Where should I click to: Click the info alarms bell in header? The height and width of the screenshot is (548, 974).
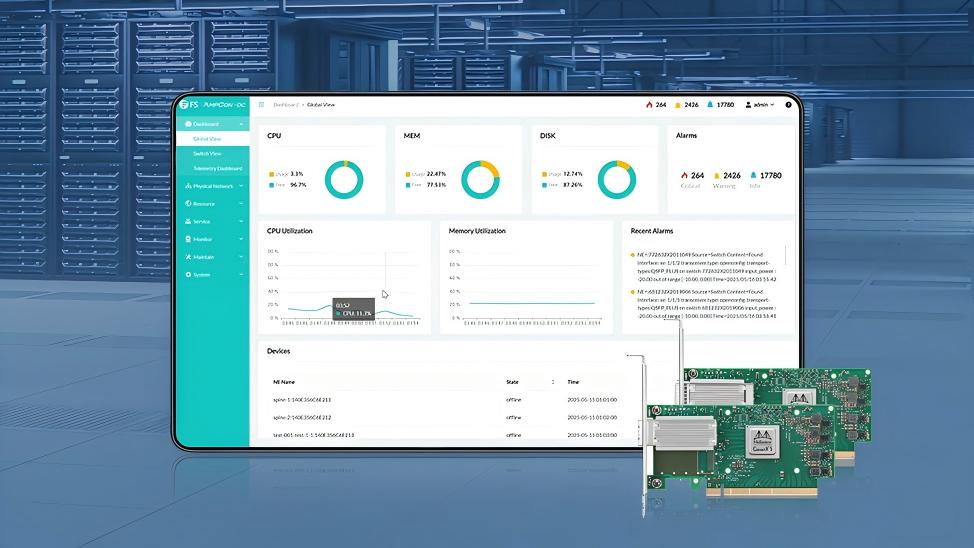click(710, 104)
